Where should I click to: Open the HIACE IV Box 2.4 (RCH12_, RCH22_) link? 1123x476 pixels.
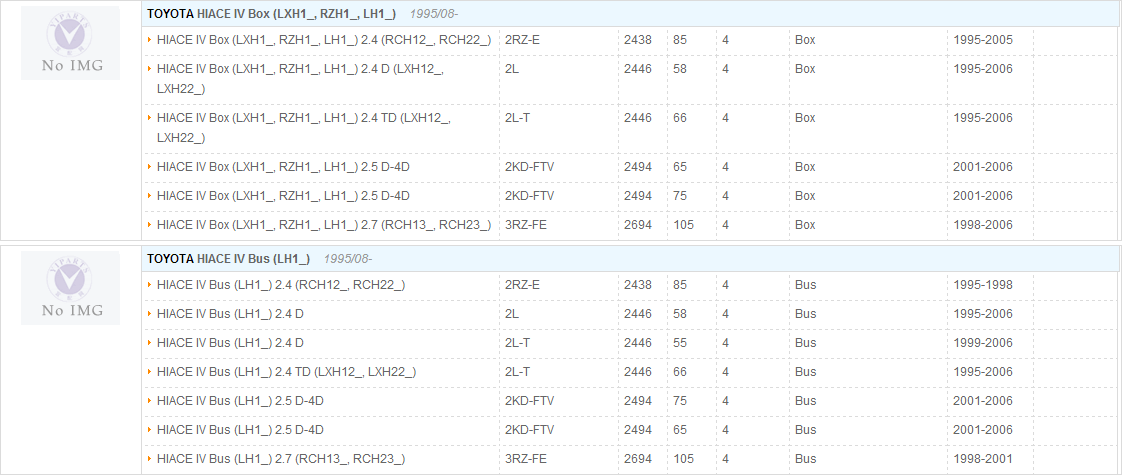(324, 40)
